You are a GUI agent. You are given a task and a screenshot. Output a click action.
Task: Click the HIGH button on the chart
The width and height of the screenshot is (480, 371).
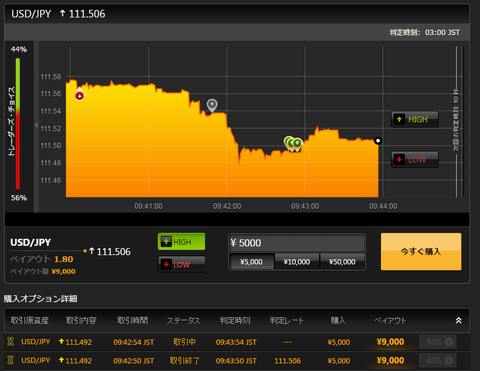(x=415, y=119)
